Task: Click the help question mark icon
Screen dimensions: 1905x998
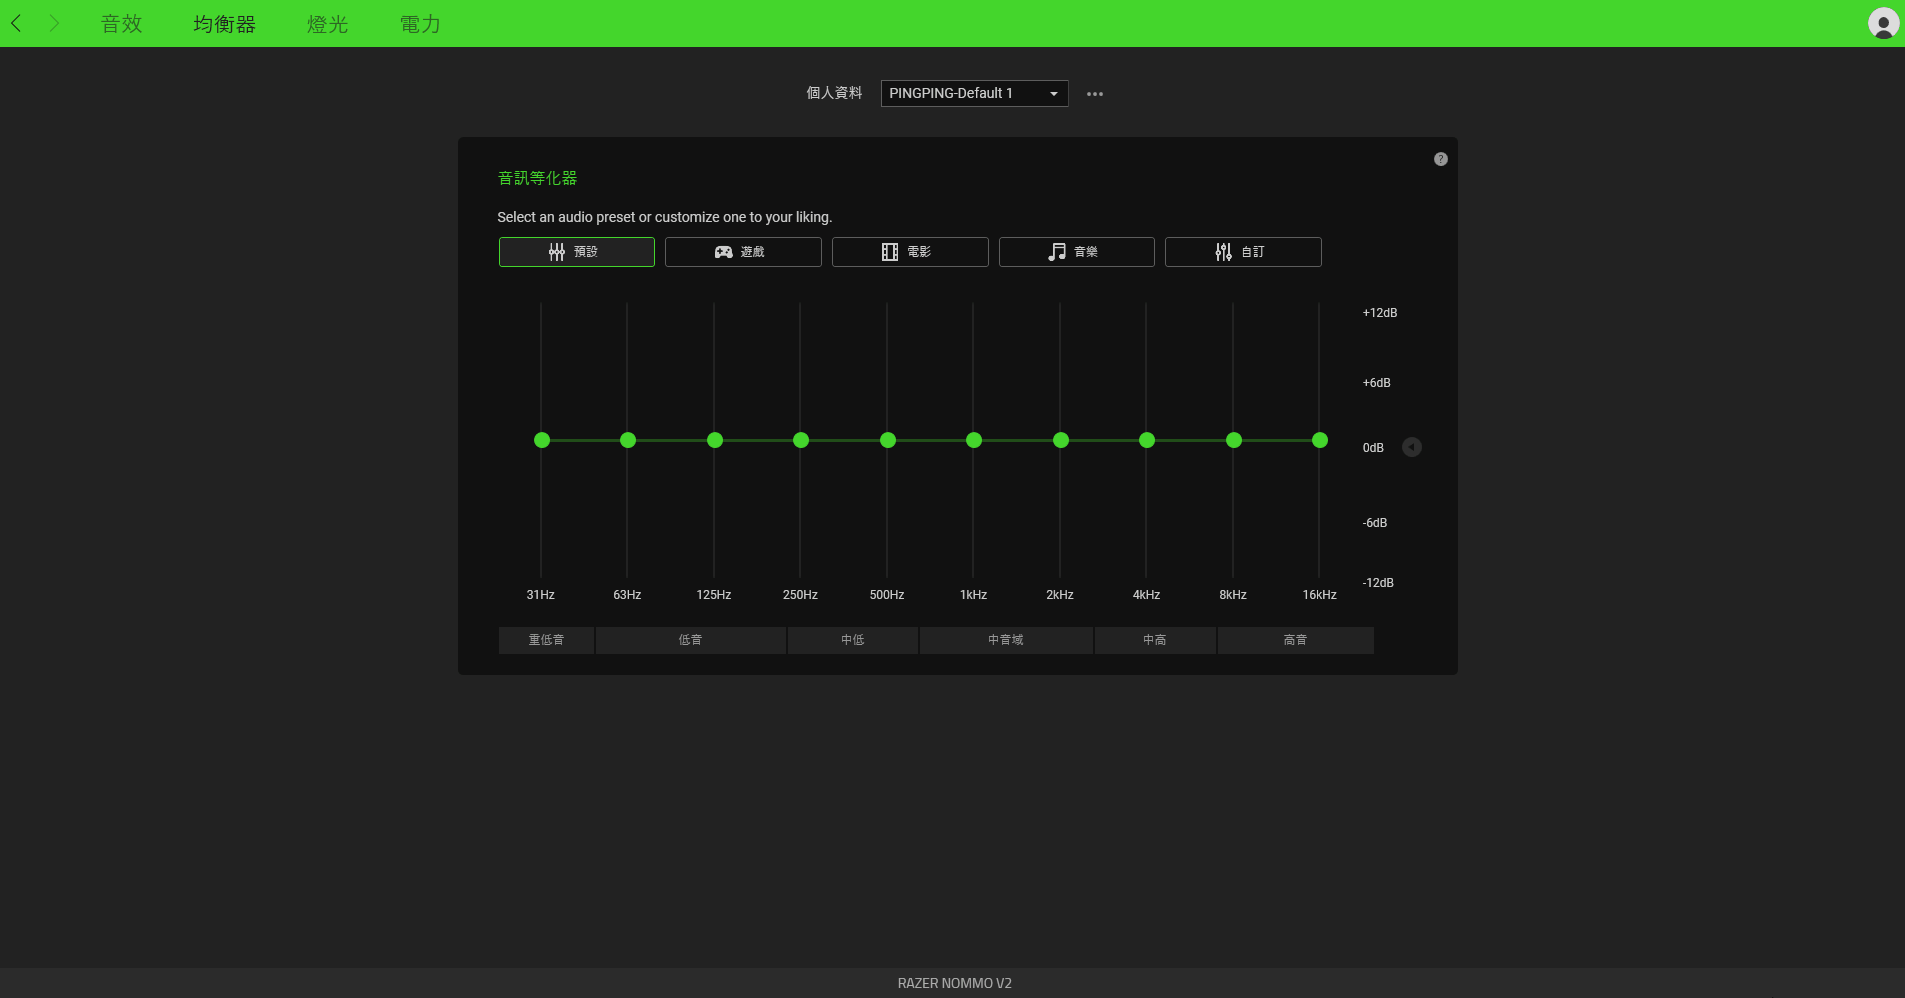Action: 1440,159
